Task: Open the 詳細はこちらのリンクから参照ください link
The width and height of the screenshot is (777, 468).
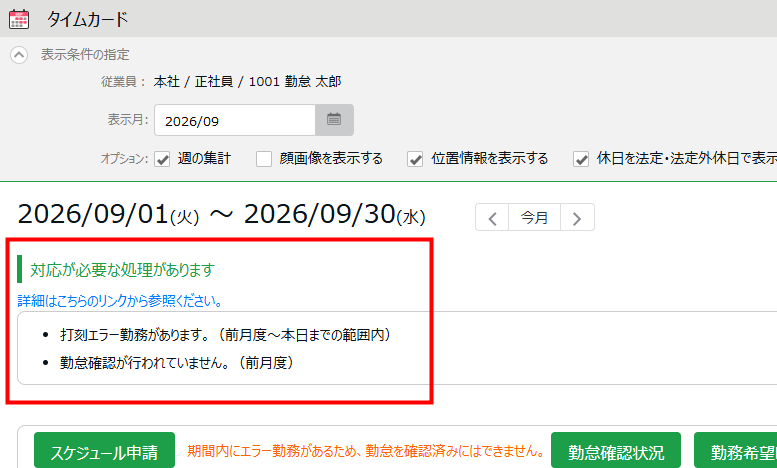Action: (120, 301)
